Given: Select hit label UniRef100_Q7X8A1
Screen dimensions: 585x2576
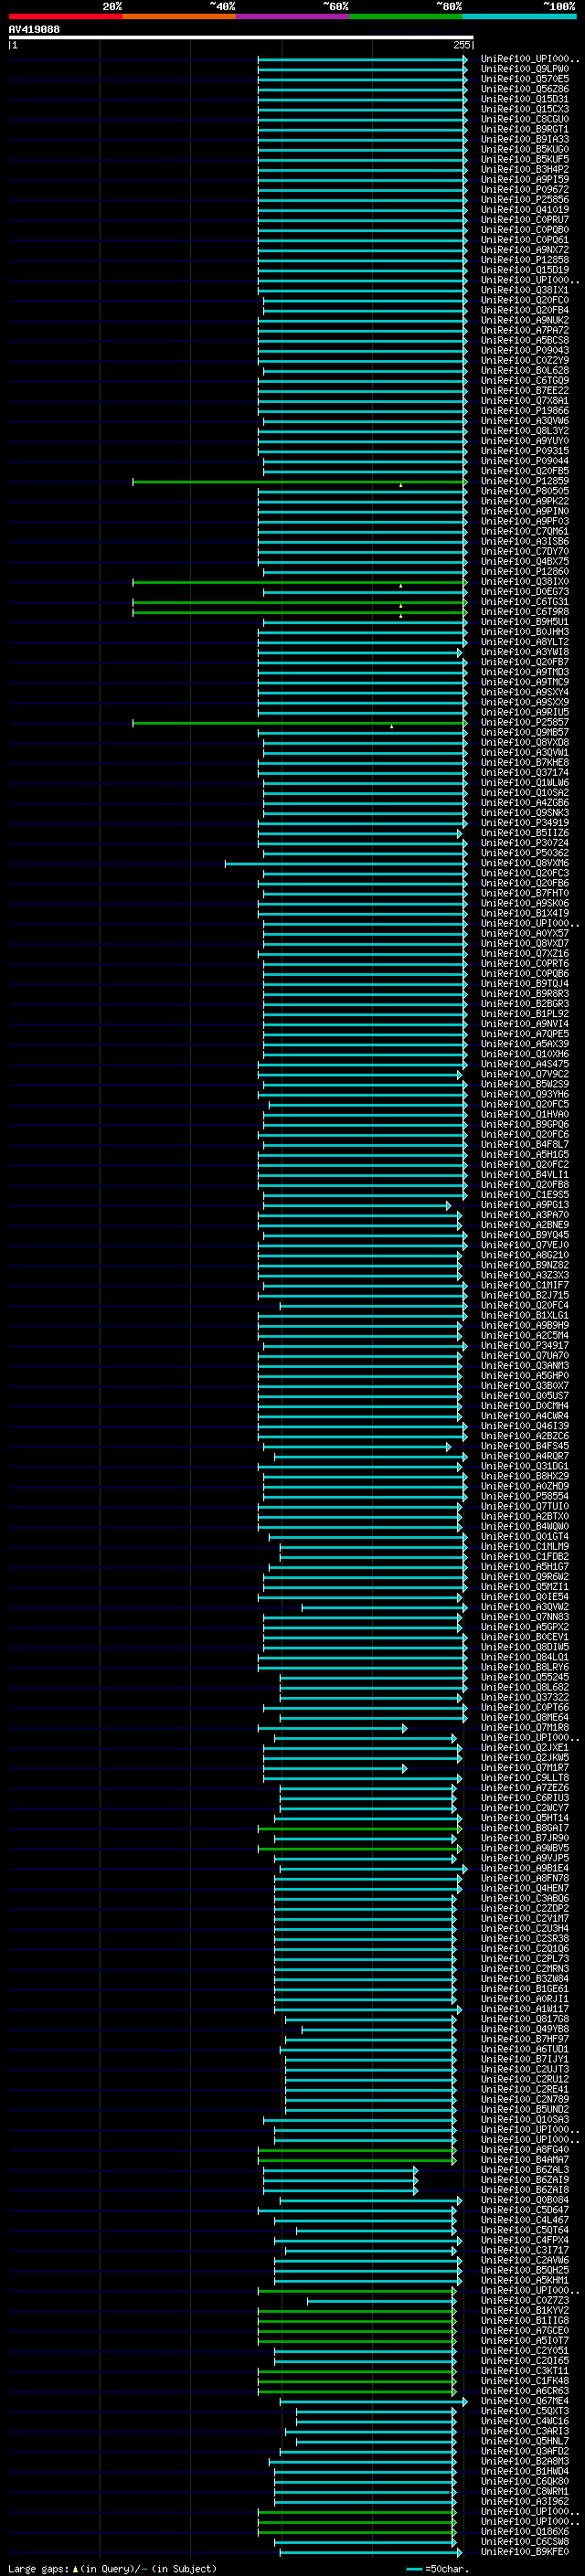Looking at the screenshot, I should (x=525, y=400).
